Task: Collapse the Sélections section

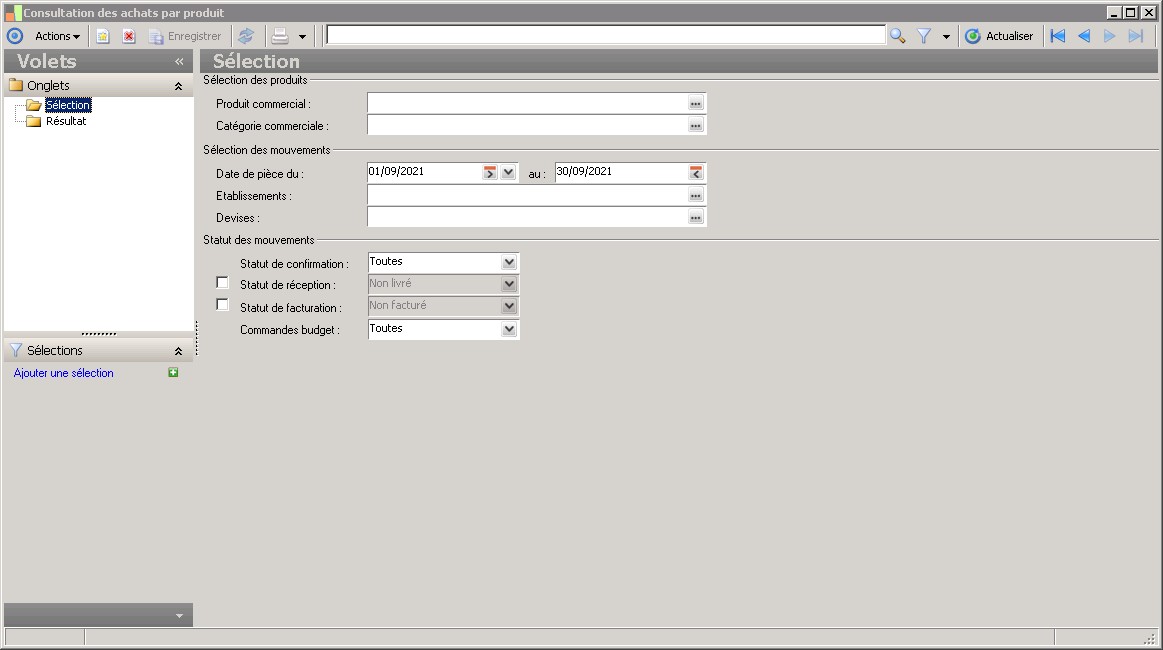Action: (x=178, y=351)
